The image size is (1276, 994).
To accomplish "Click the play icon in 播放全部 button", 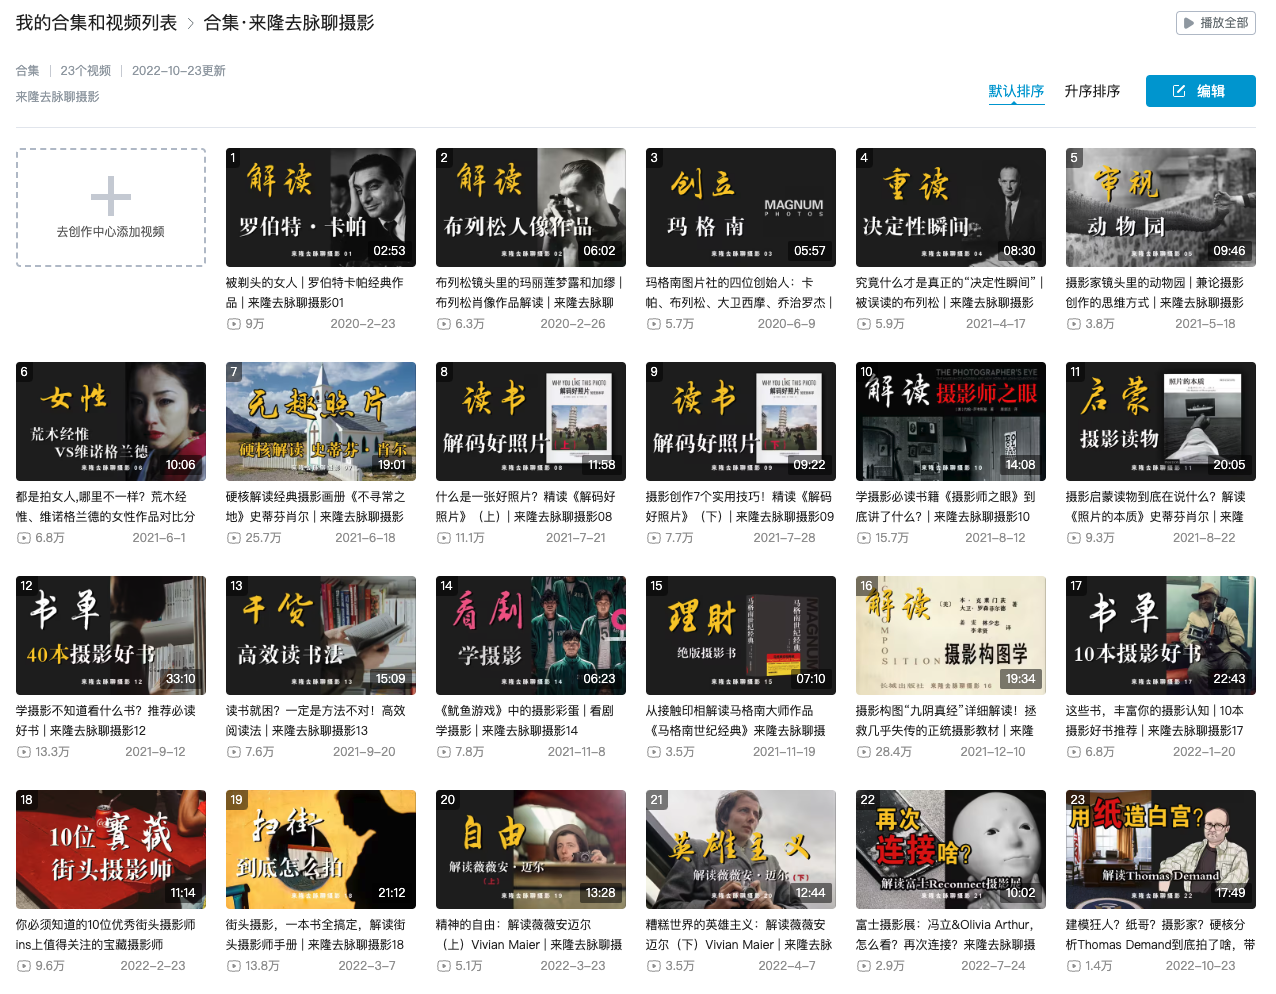I will point(1188,23).
